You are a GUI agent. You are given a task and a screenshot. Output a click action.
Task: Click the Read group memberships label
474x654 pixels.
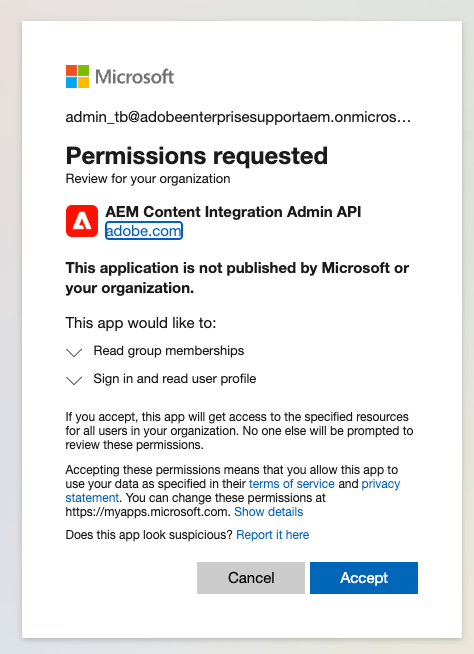coord(169,351)
